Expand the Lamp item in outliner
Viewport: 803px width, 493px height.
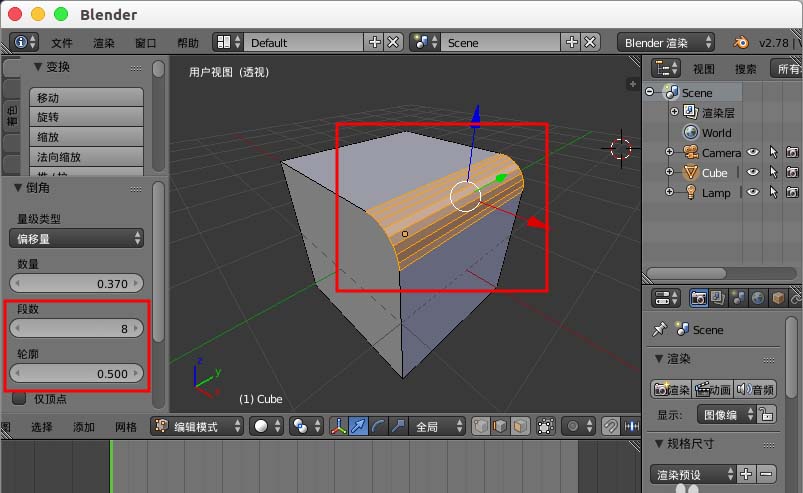pyautogui.click(x=669, y=191)
